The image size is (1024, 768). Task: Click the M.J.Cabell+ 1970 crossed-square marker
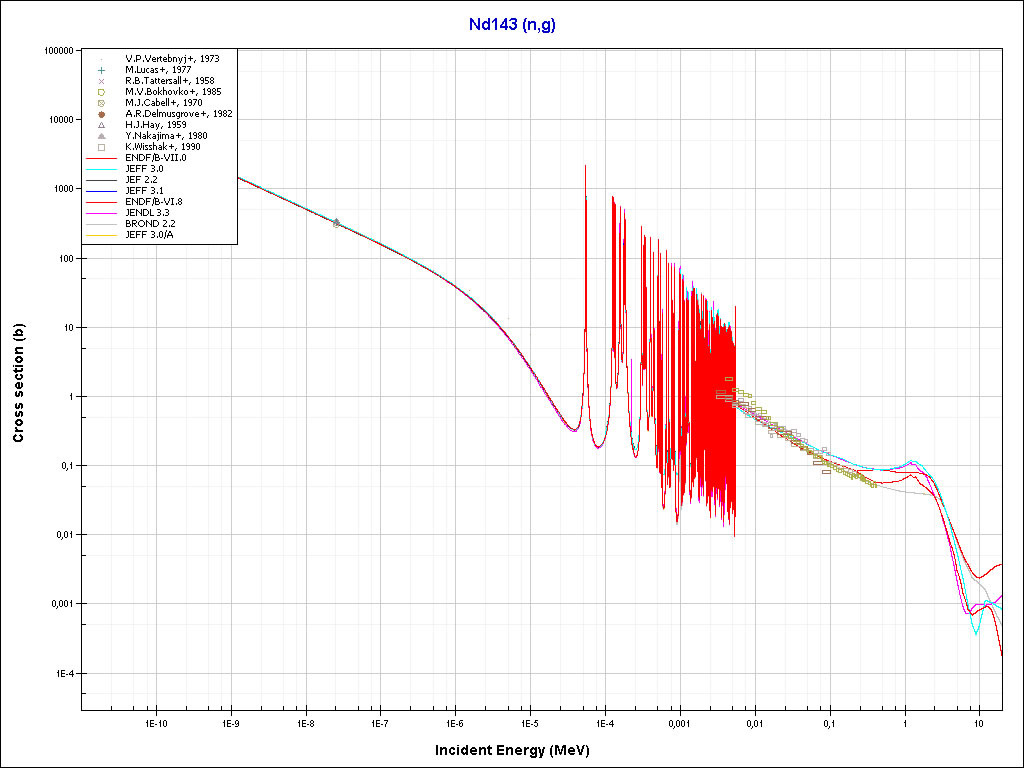(102, 103)
